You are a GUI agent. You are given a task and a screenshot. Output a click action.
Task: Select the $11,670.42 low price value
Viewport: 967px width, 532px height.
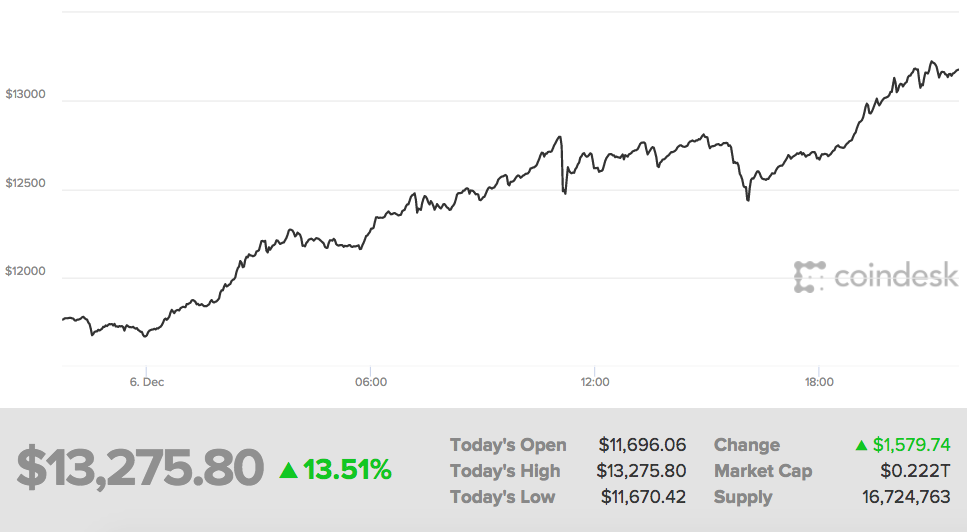pyautogui.click(x=643, y=497)
